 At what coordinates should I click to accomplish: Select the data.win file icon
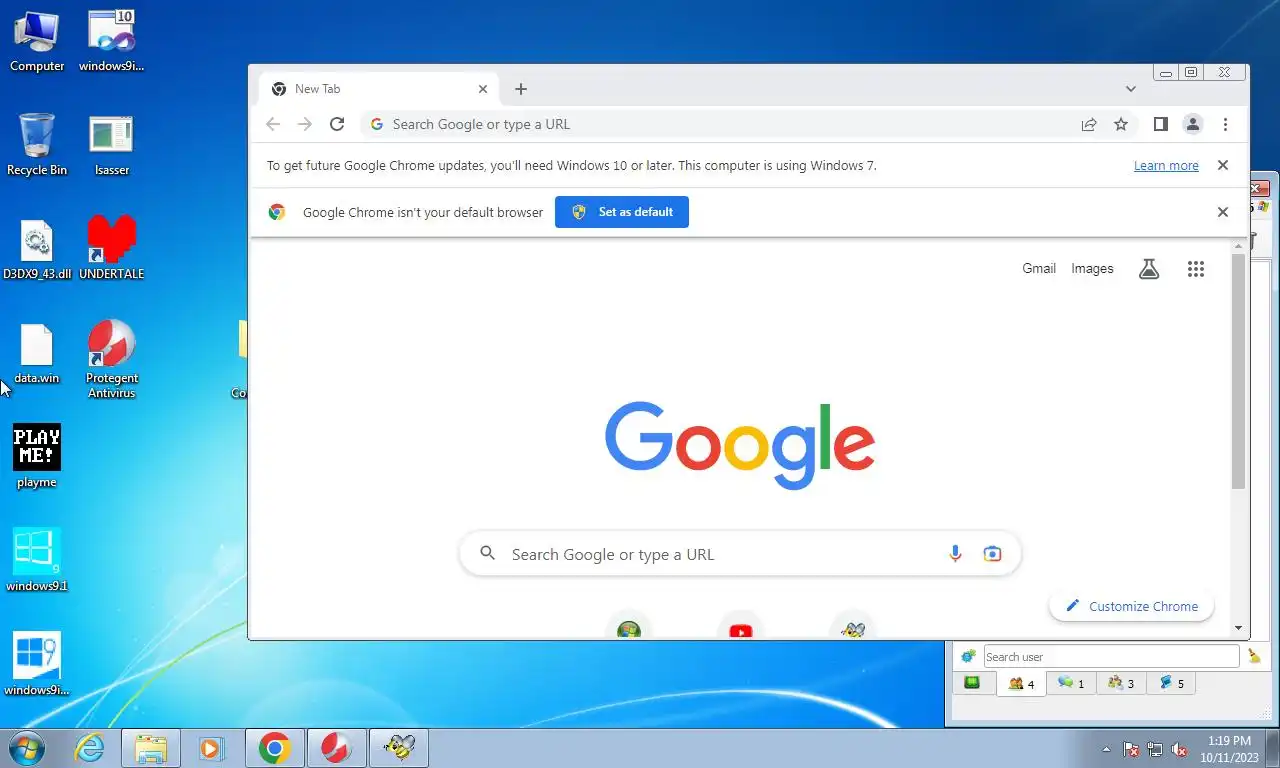37,353
